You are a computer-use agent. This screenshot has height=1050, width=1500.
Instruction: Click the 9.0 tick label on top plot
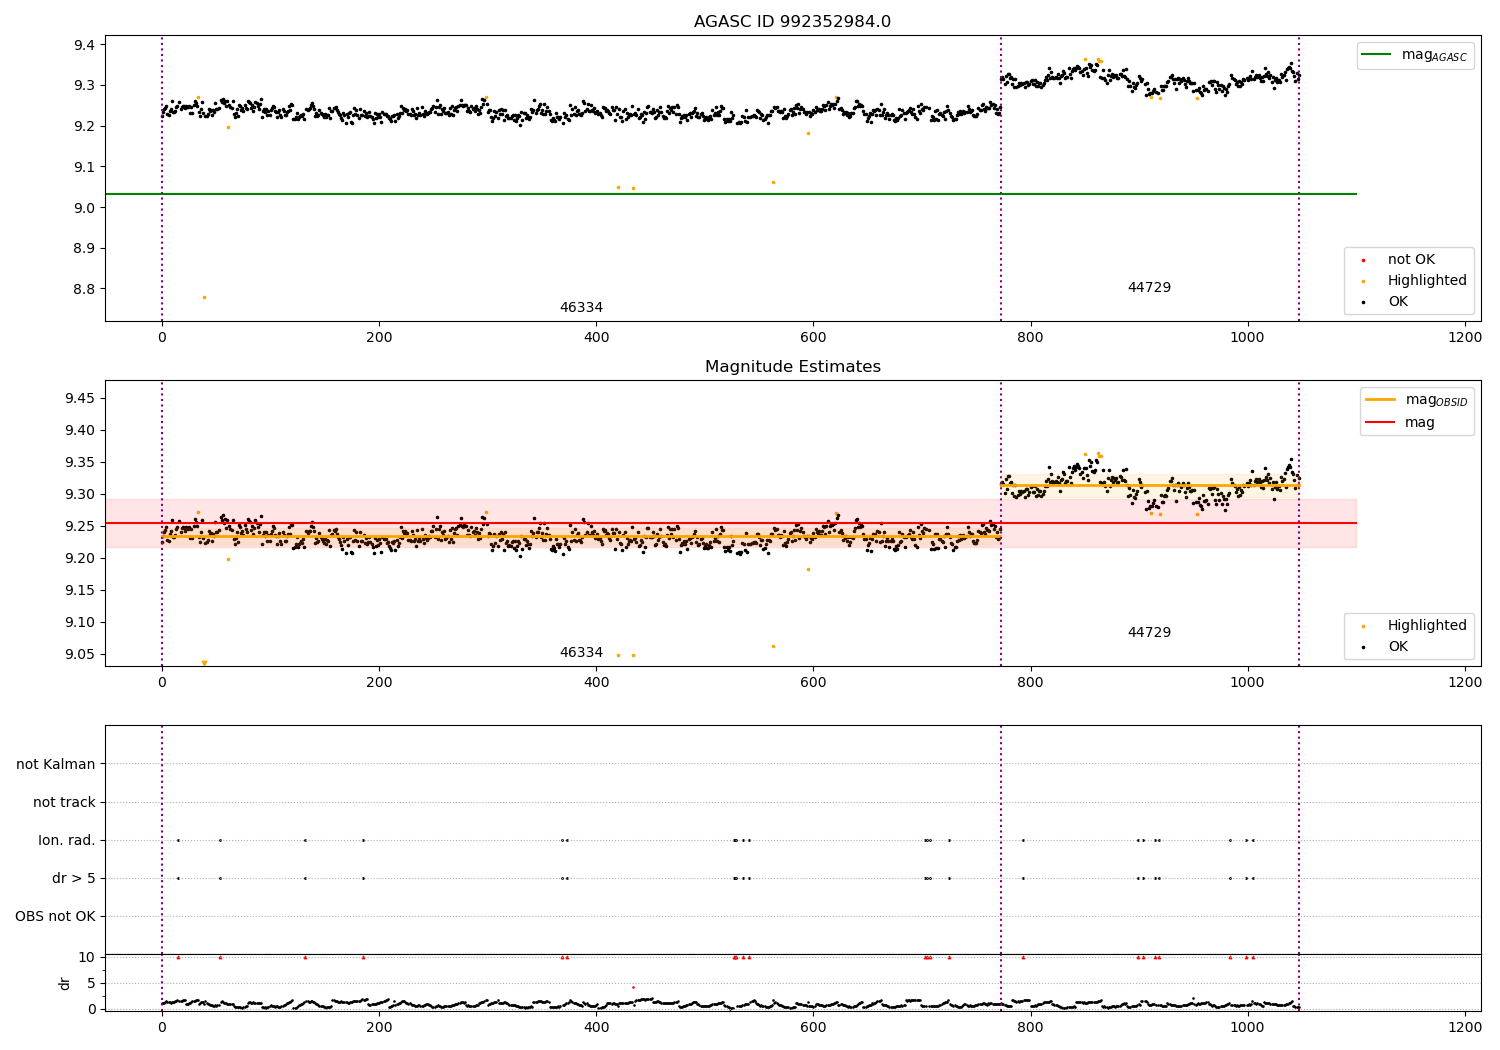(x=84, y=208)
